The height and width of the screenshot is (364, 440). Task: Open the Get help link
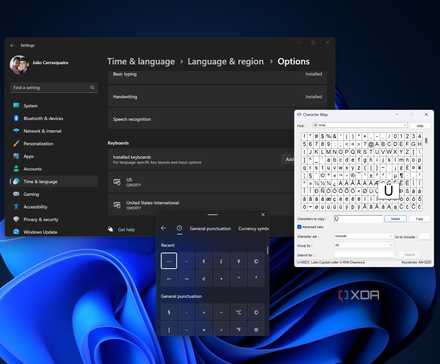pyautogui.click(x=126, y=229)
